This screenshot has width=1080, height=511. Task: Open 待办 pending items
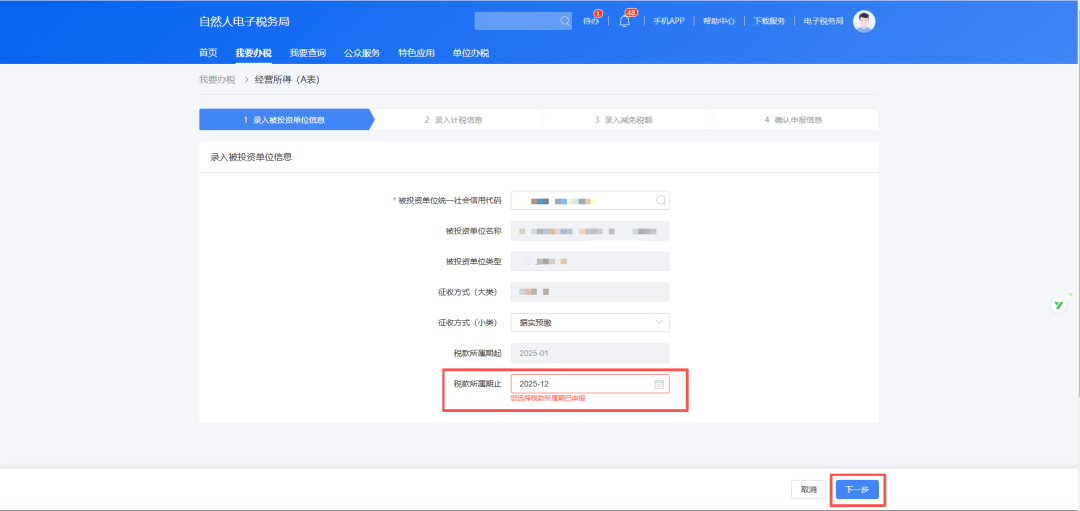point(591,21)
